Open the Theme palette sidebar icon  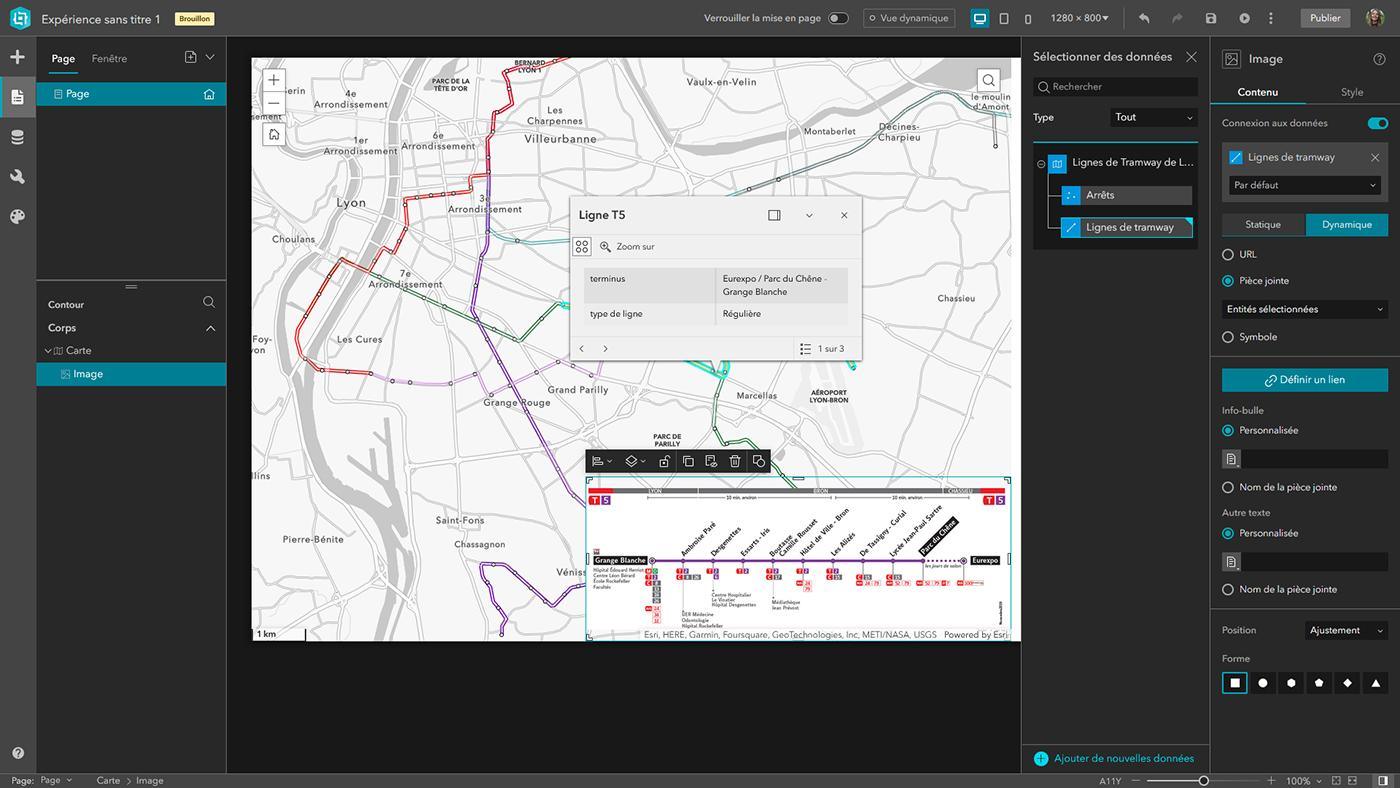coord(17,216)
